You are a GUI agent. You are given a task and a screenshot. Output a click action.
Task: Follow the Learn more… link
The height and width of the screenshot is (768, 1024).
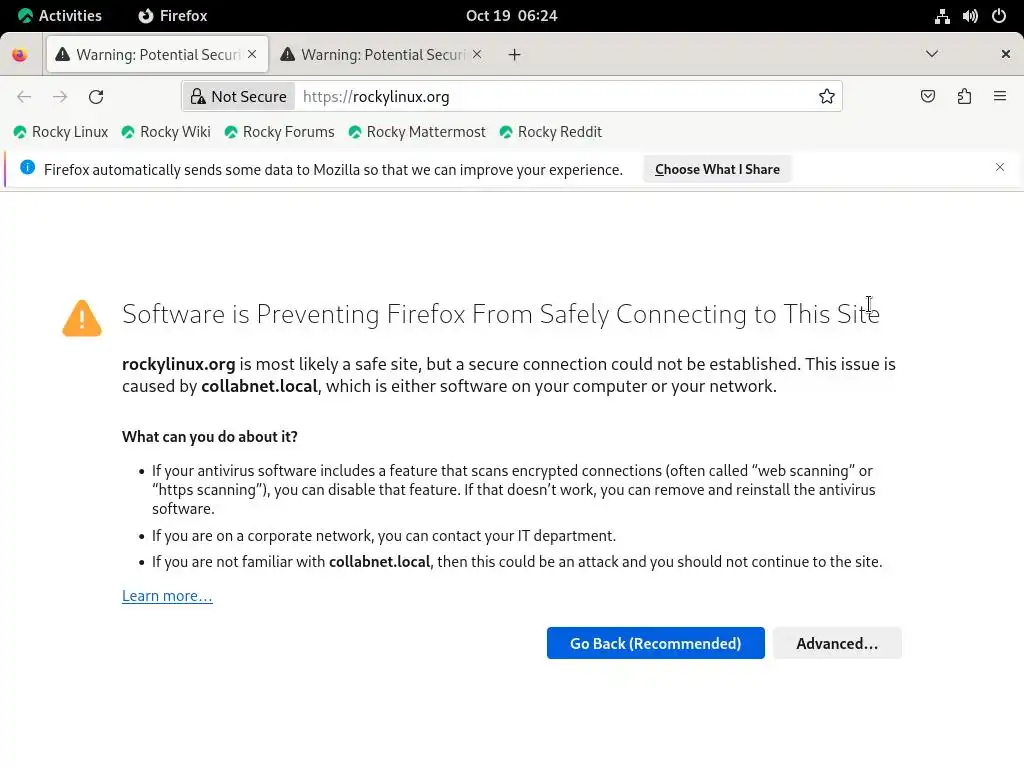click(x=167, y=596)
